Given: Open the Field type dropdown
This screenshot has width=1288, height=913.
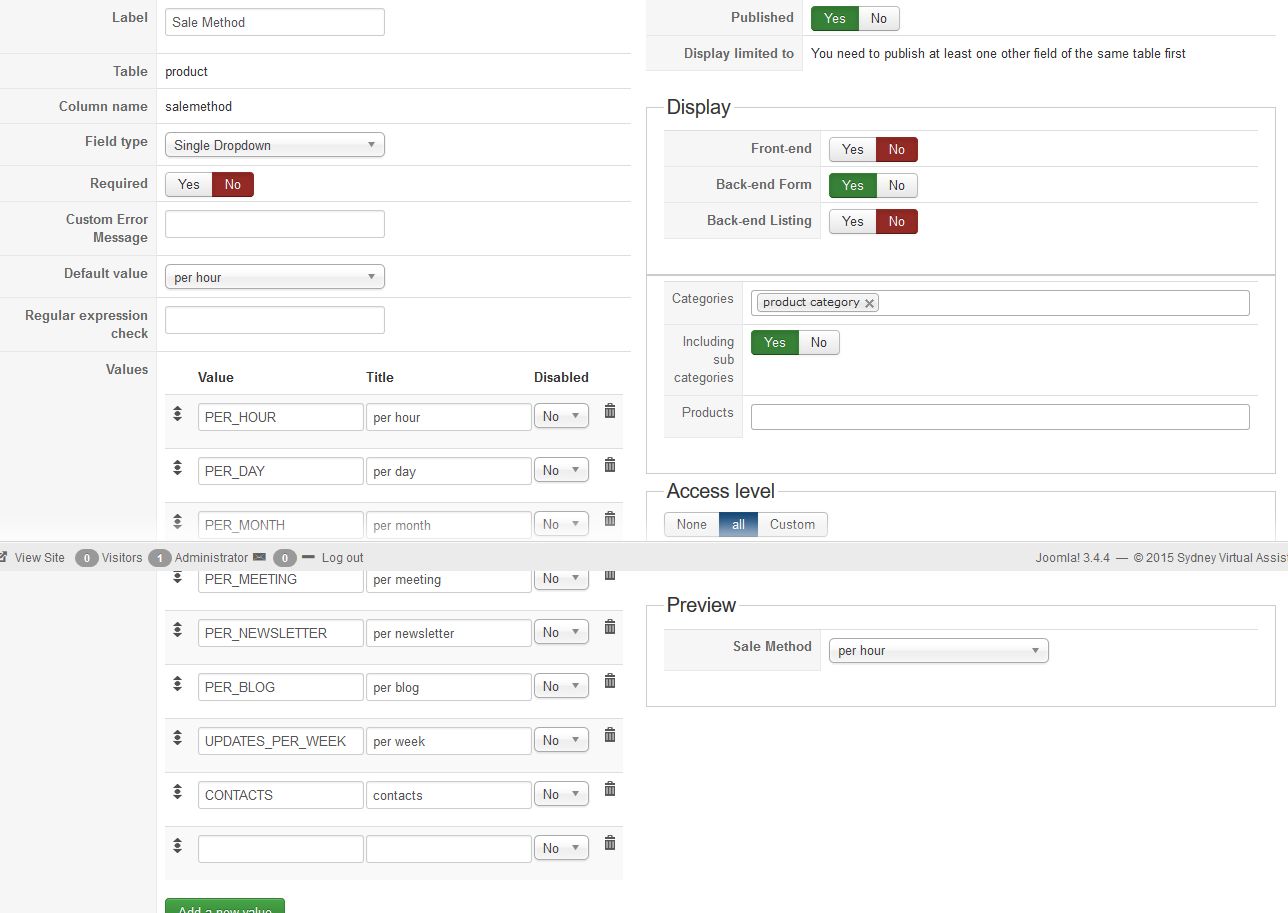Looking at the screenshot, I should [x=274, y=145].
